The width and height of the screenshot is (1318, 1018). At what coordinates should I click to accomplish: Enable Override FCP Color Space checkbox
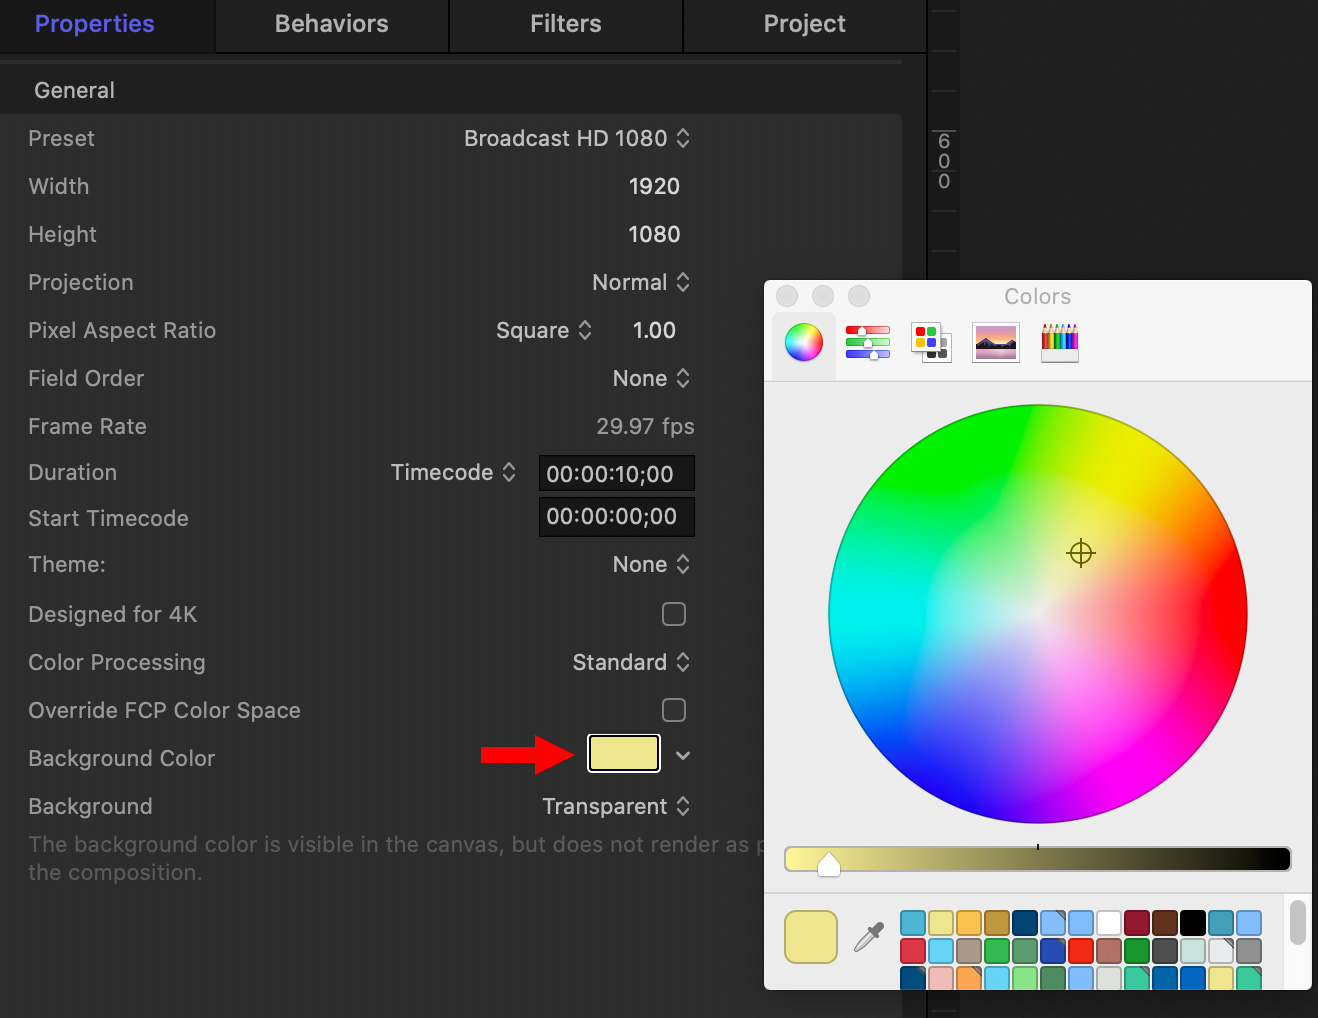click(674, 710)
